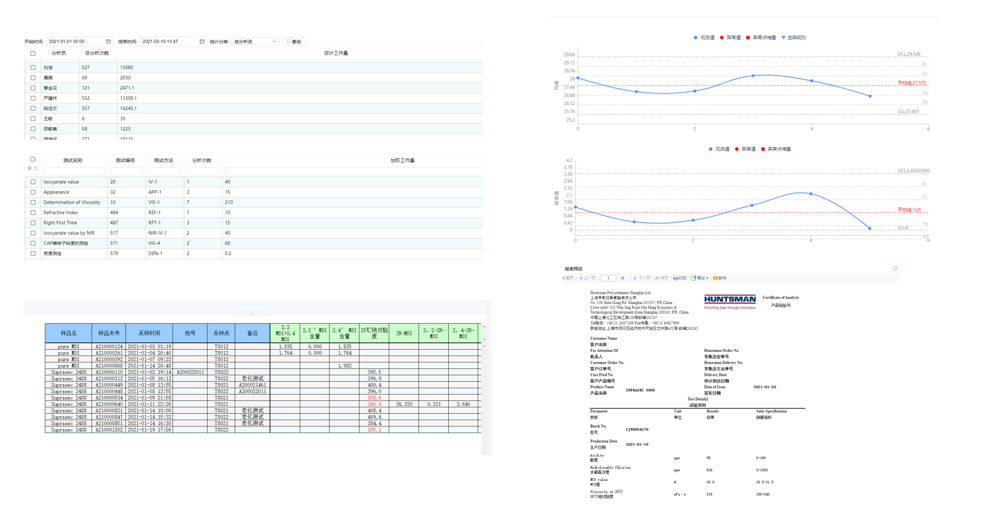Viewport: 1004px width, 530px height.
Task: Click the print icon in report toolbar
Action: pyautogui.click(x=679, y=278)
